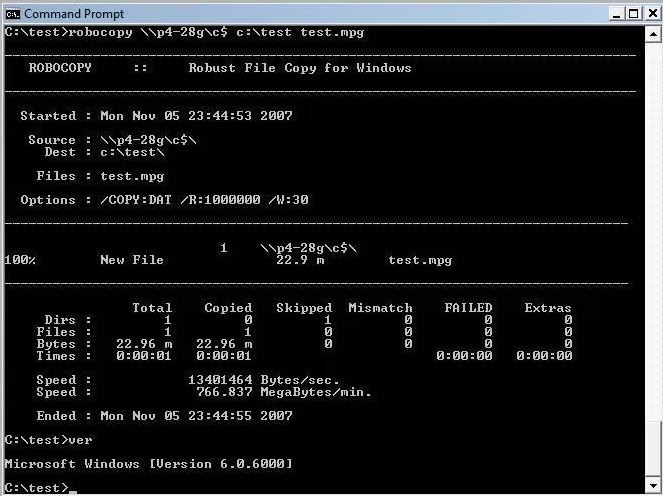Click the 'Total' column header

(x=152, y=308)
